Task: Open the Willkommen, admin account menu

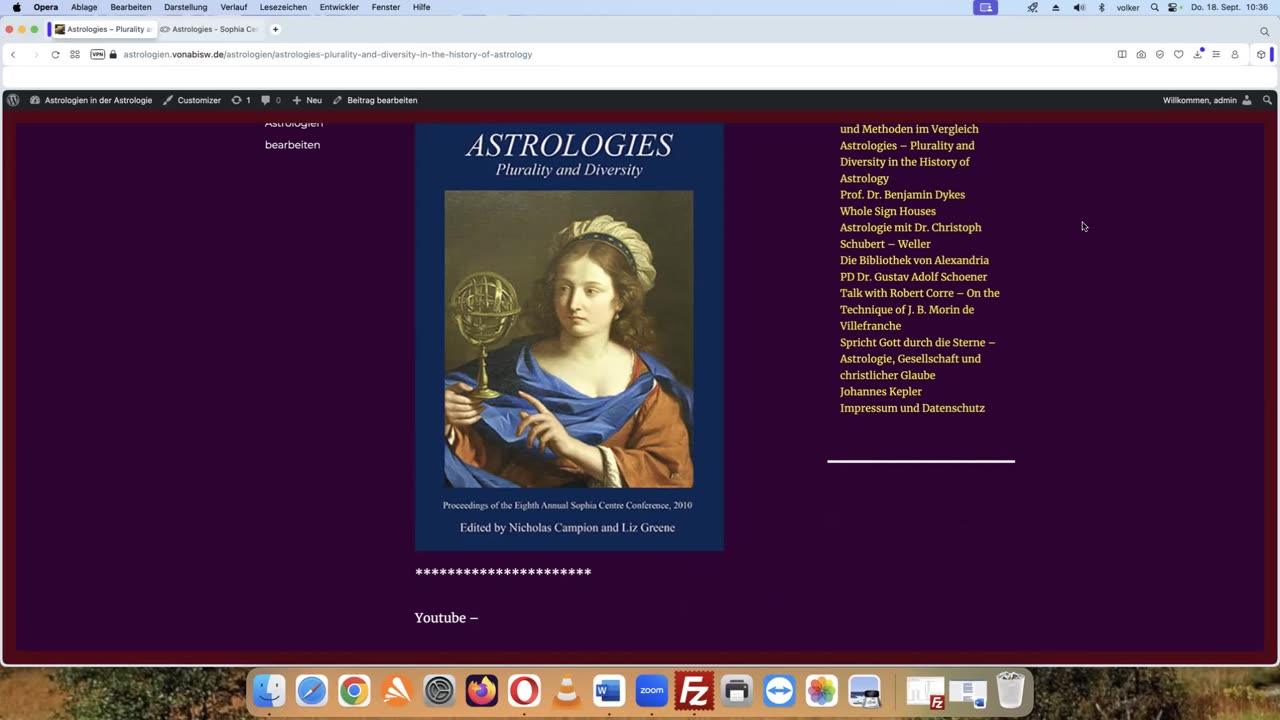Action: (1207, 100)
